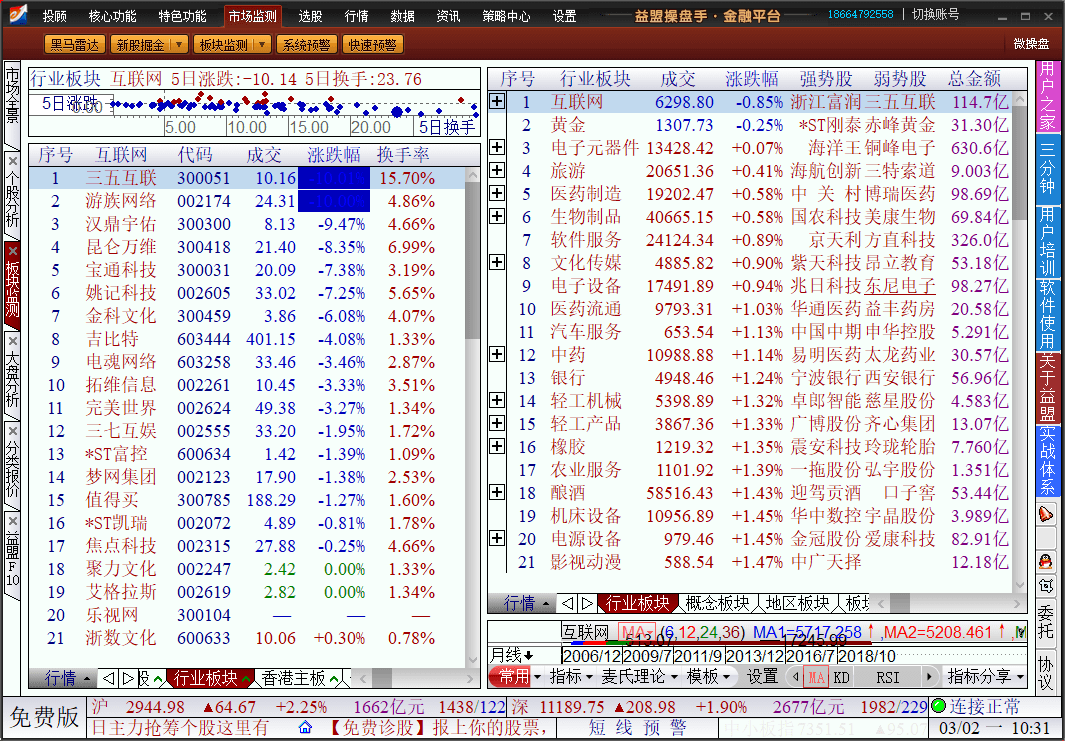Select the KD indicator

841,676
